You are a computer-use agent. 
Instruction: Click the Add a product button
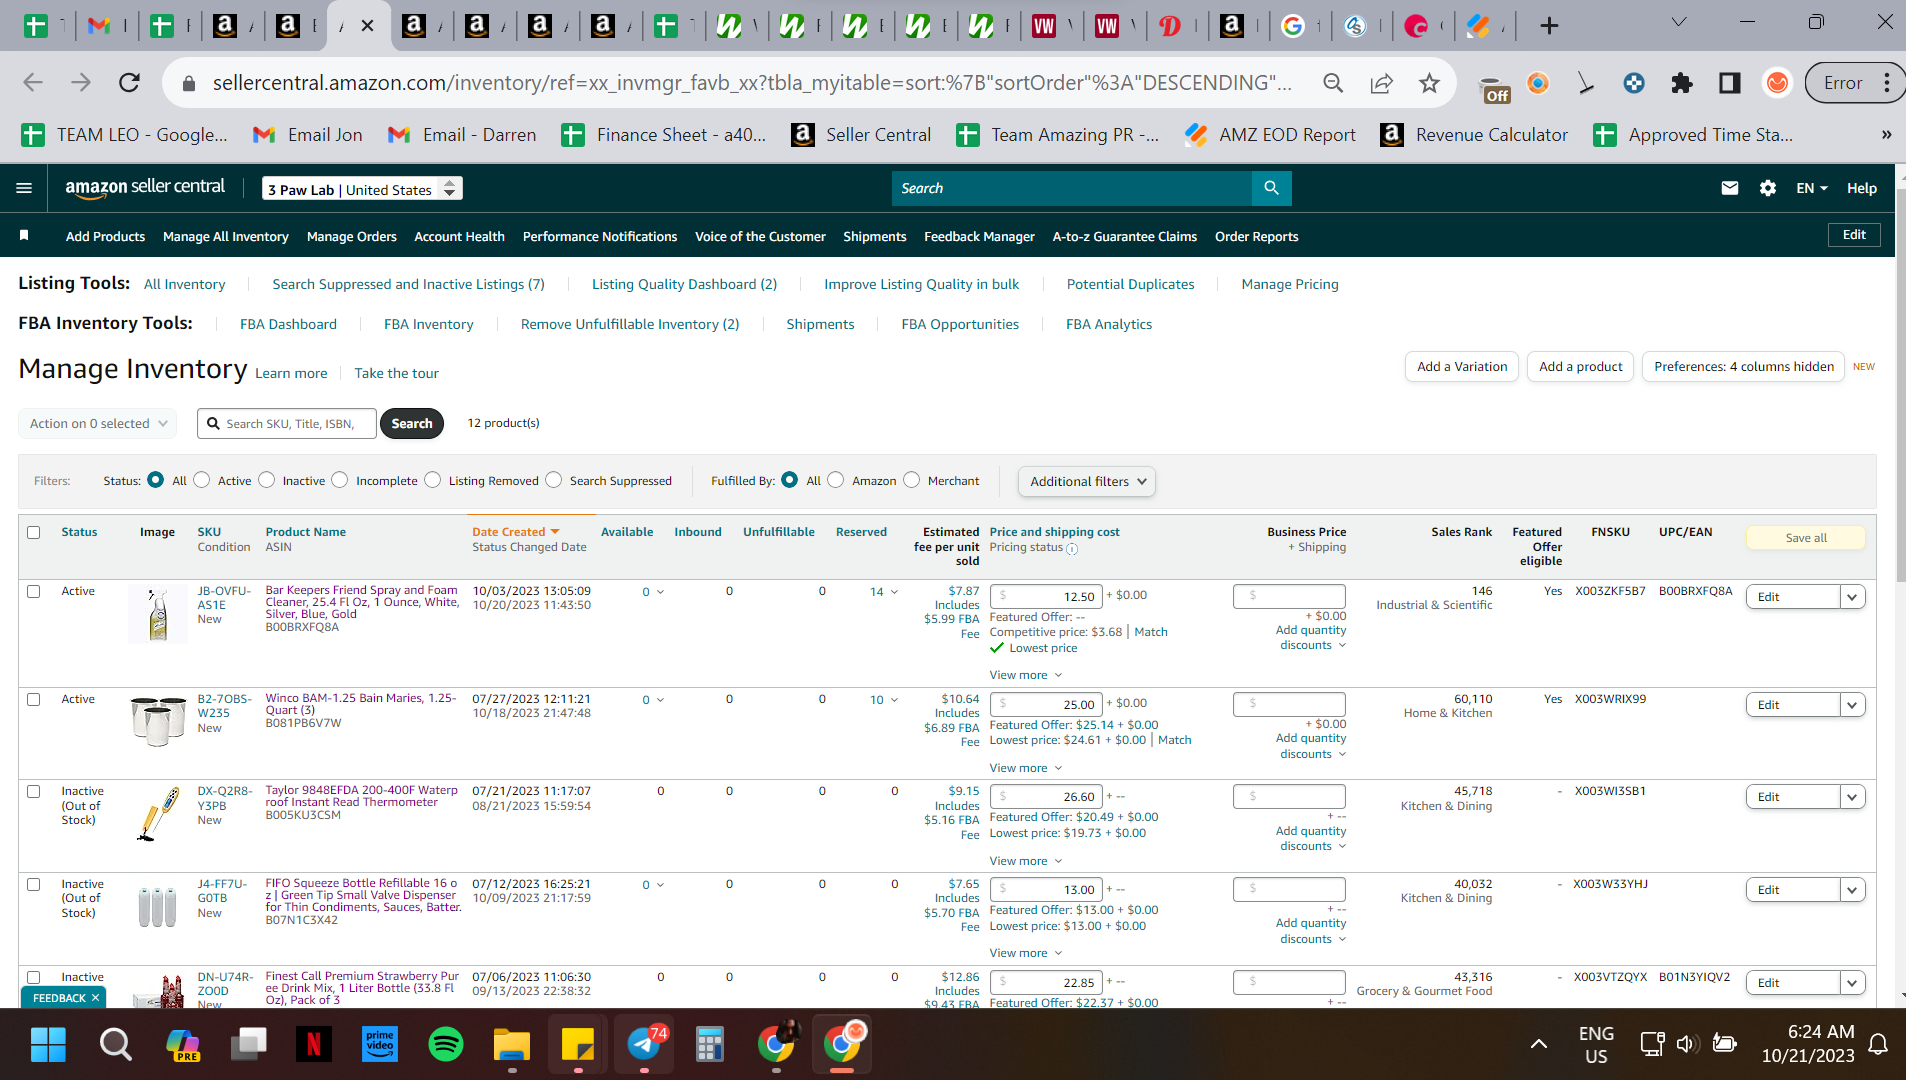[x=1581, y=367]
